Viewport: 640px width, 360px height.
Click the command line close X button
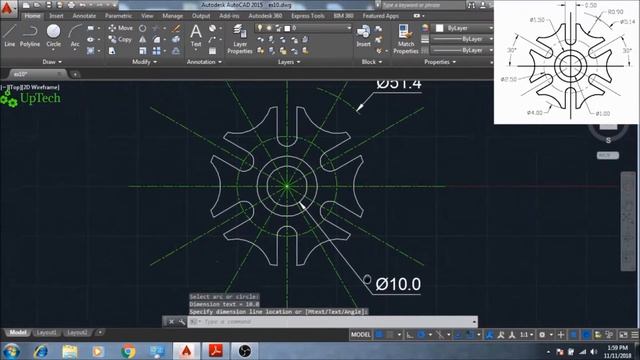pyautogui.click(x=171, y=322)
